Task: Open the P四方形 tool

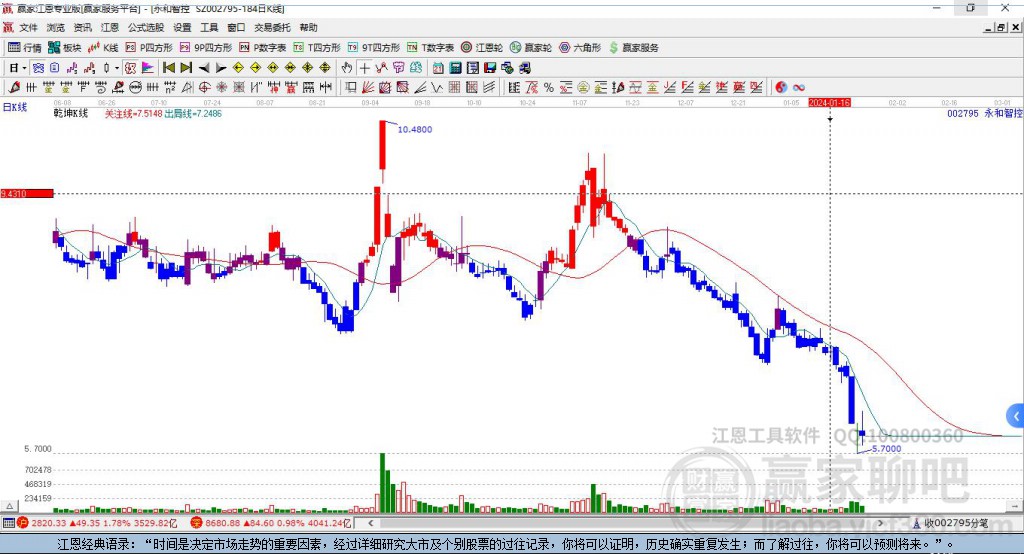Action: point(149,48)
